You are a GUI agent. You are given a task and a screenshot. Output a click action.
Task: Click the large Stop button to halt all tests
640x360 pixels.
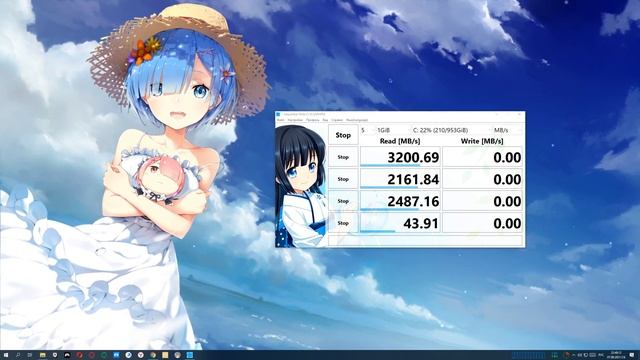343,135
